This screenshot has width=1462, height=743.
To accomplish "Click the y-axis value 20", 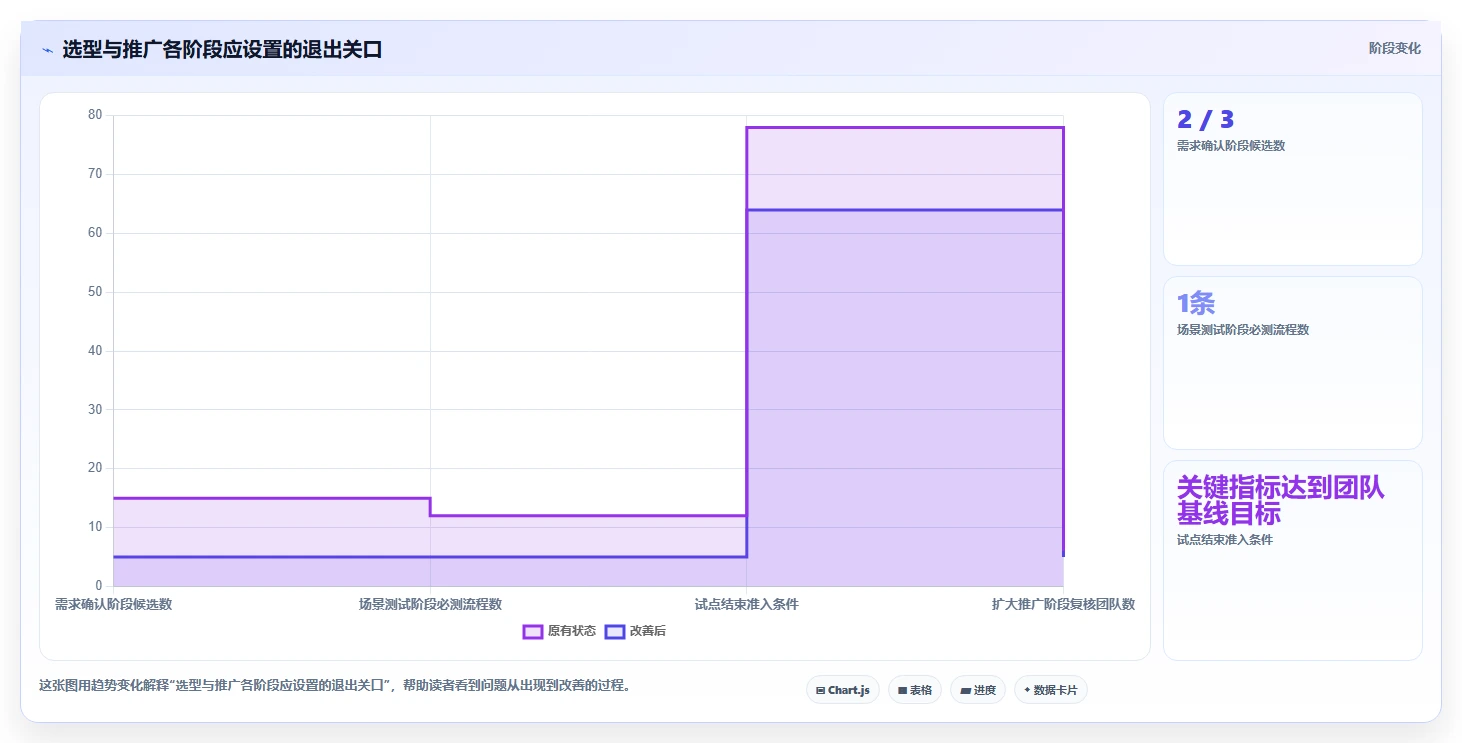I will click(95, 468).
